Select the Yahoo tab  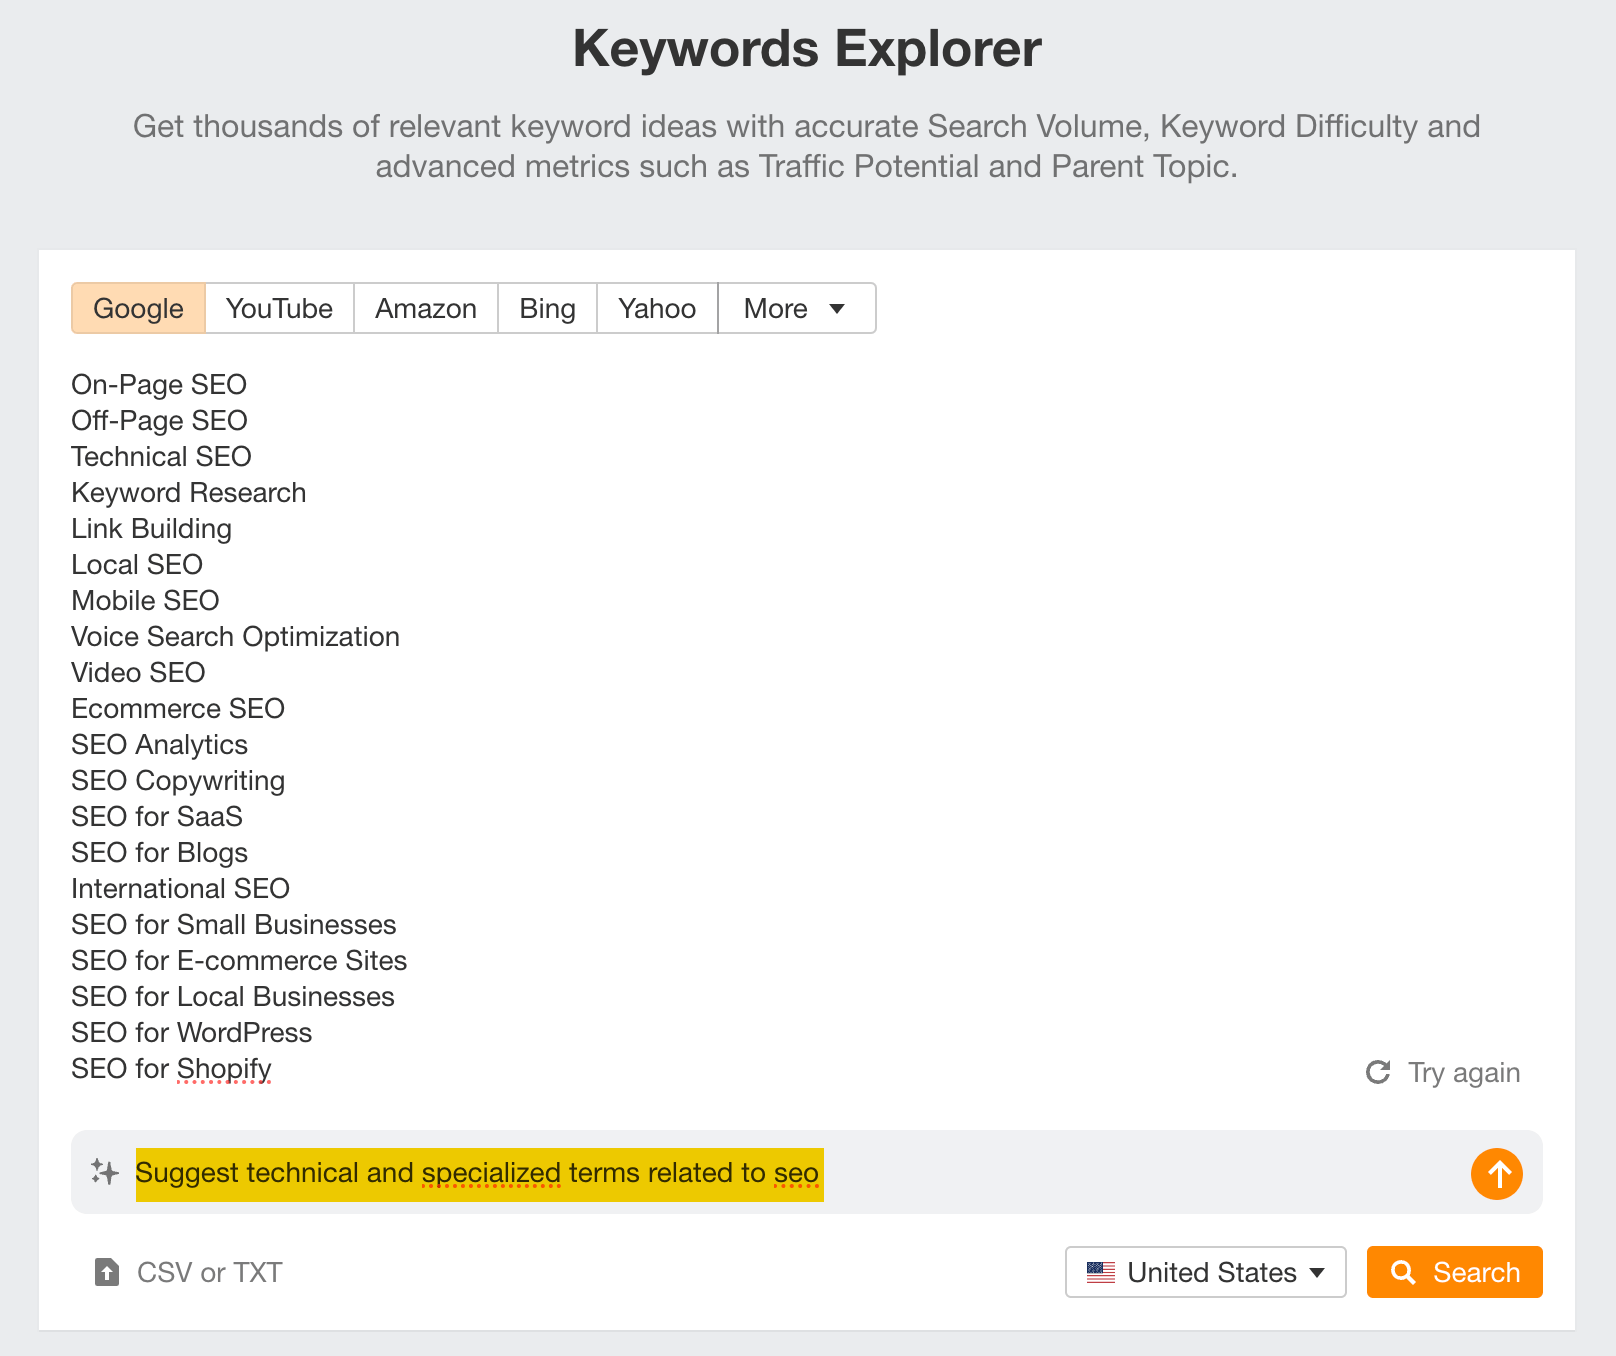coord(656,308)
